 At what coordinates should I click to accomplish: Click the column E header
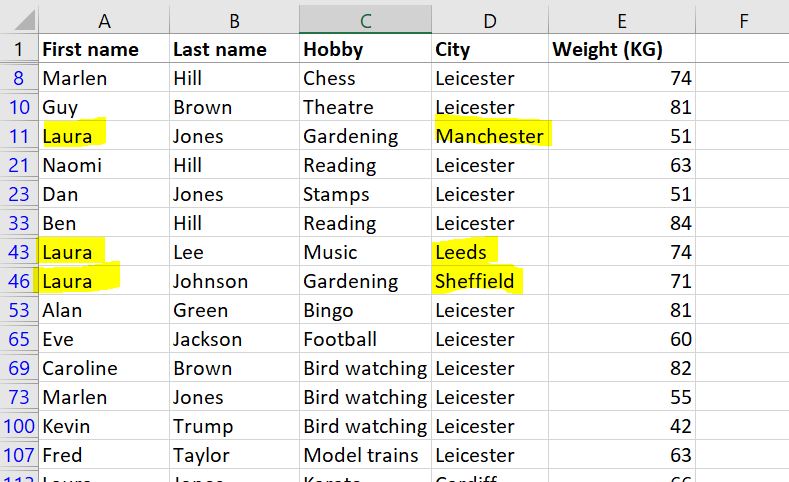622,20
